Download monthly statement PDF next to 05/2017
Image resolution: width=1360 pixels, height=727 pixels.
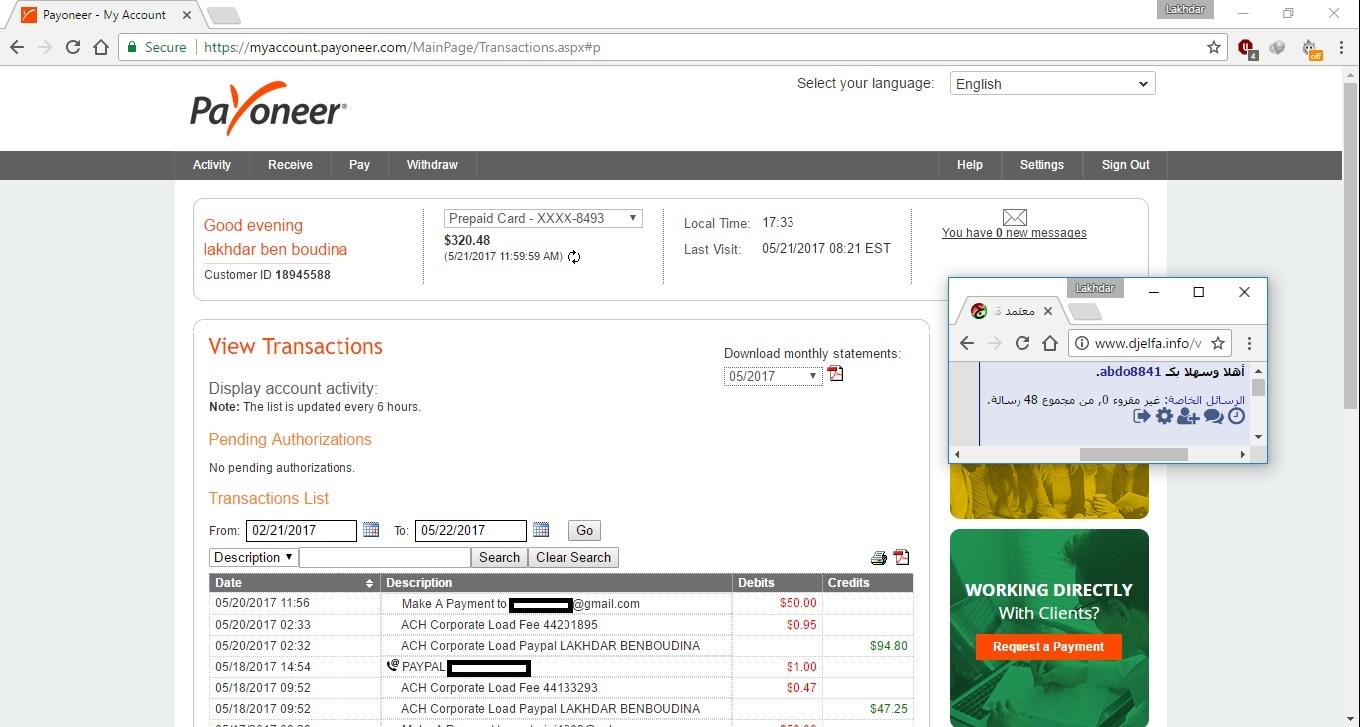click(x=836, y=374)
